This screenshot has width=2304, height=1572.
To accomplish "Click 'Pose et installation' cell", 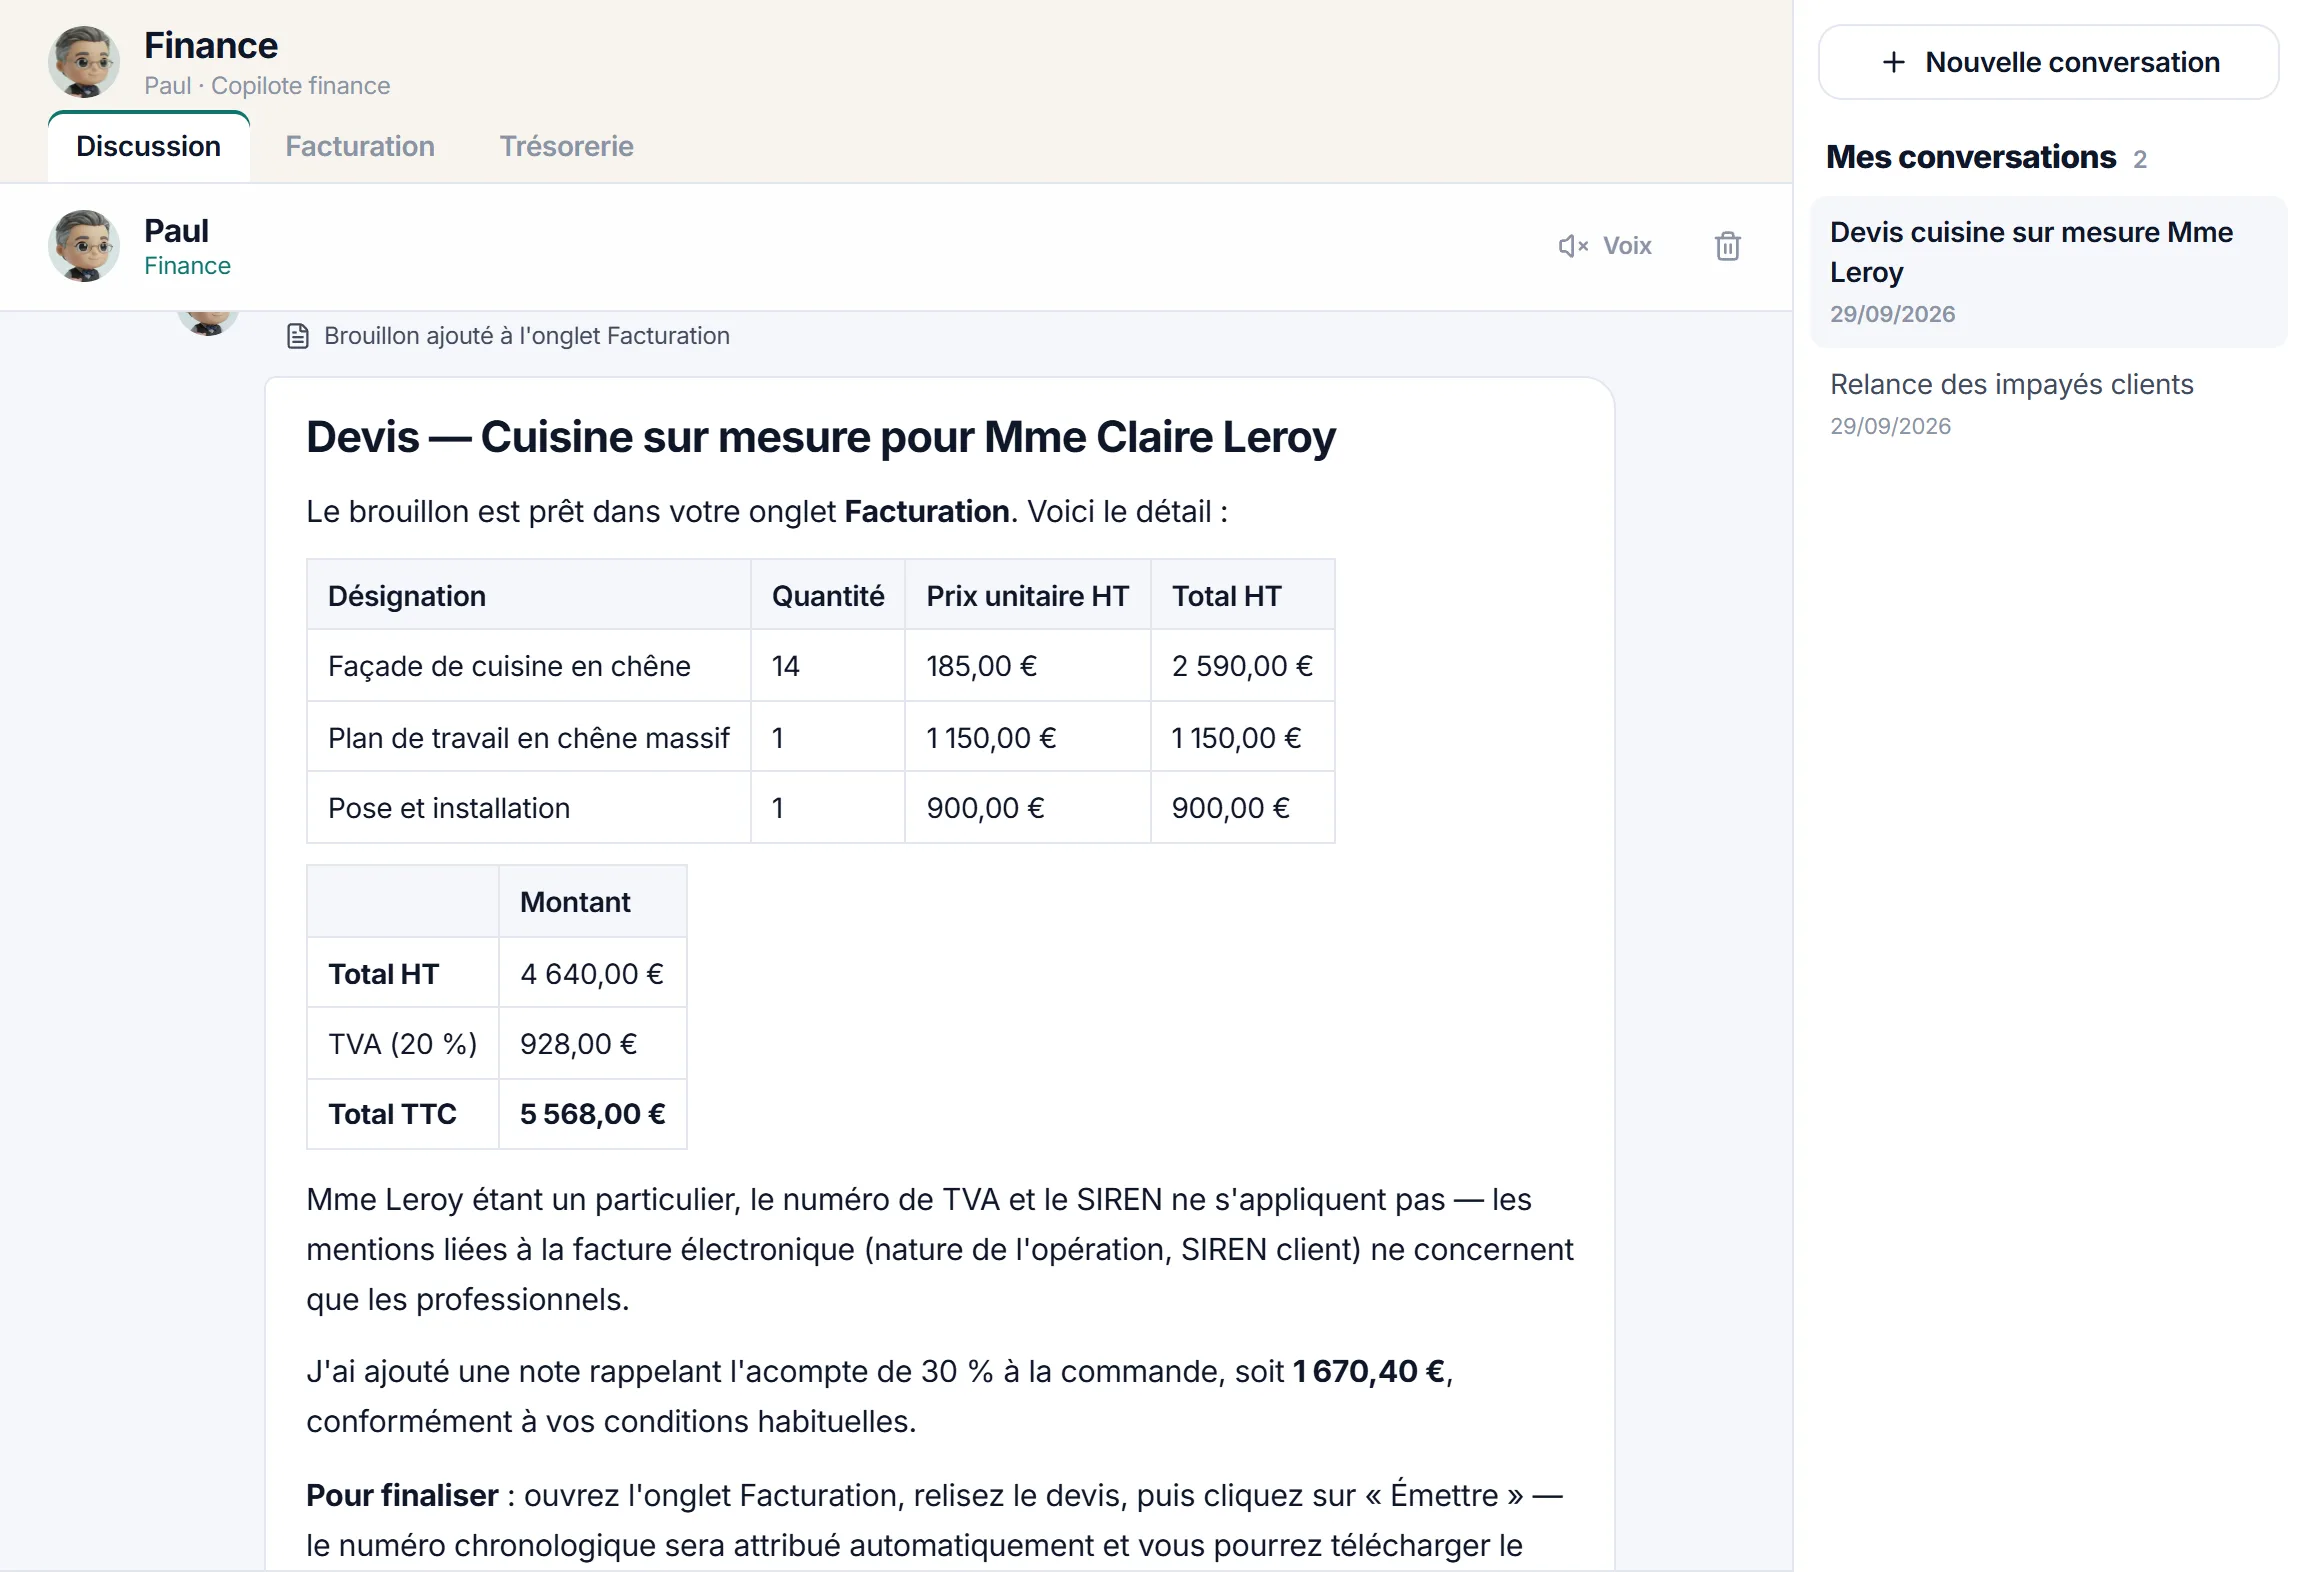I will [x=529, y=808].
